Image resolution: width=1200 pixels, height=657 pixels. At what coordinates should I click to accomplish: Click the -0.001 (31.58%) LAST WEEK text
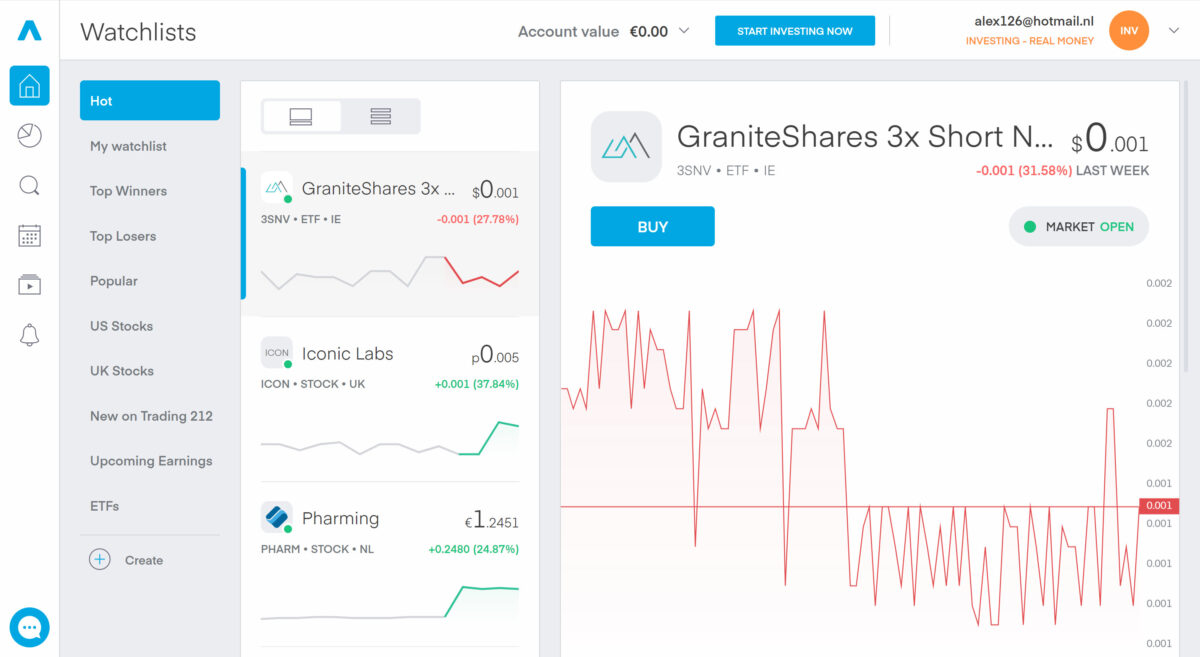coord(1062,171)
